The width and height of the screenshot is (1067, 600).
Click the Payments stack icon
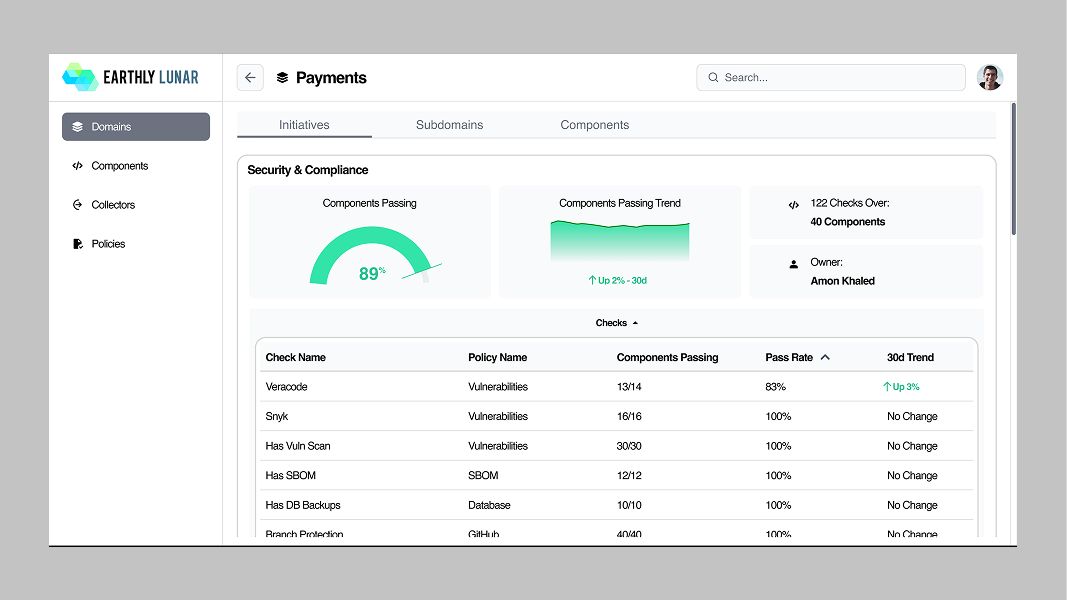pos(282,78)
